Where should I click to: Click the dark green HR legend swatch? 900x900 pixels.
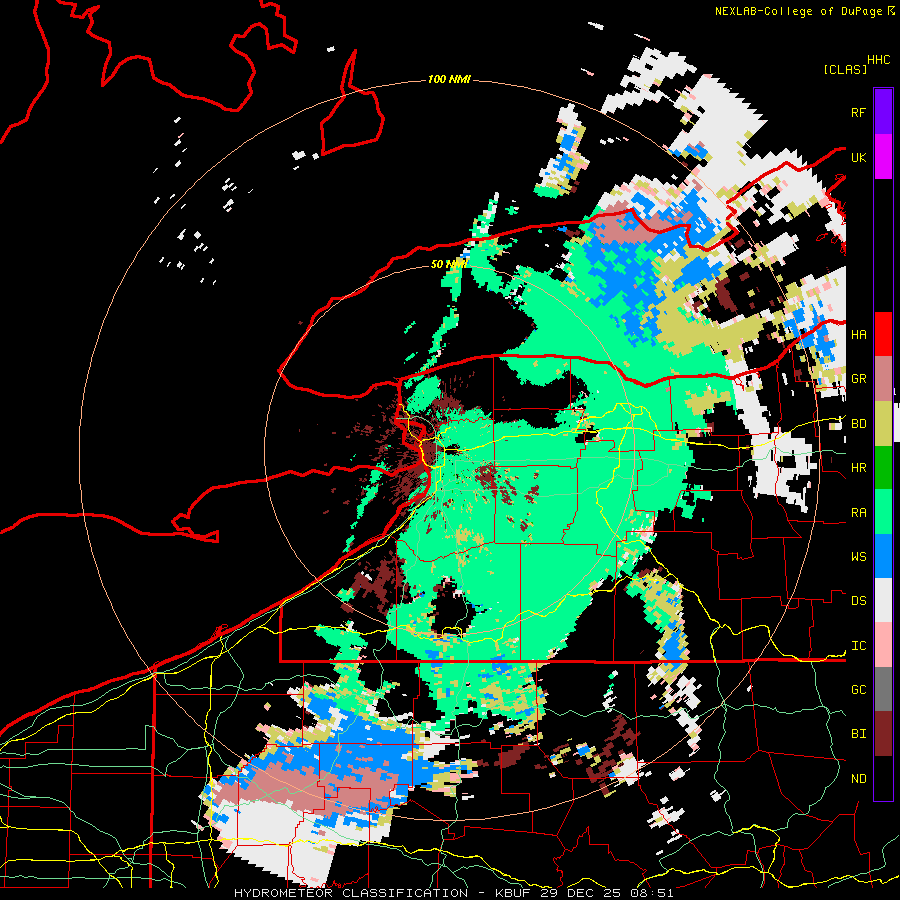tap(883, 468)
